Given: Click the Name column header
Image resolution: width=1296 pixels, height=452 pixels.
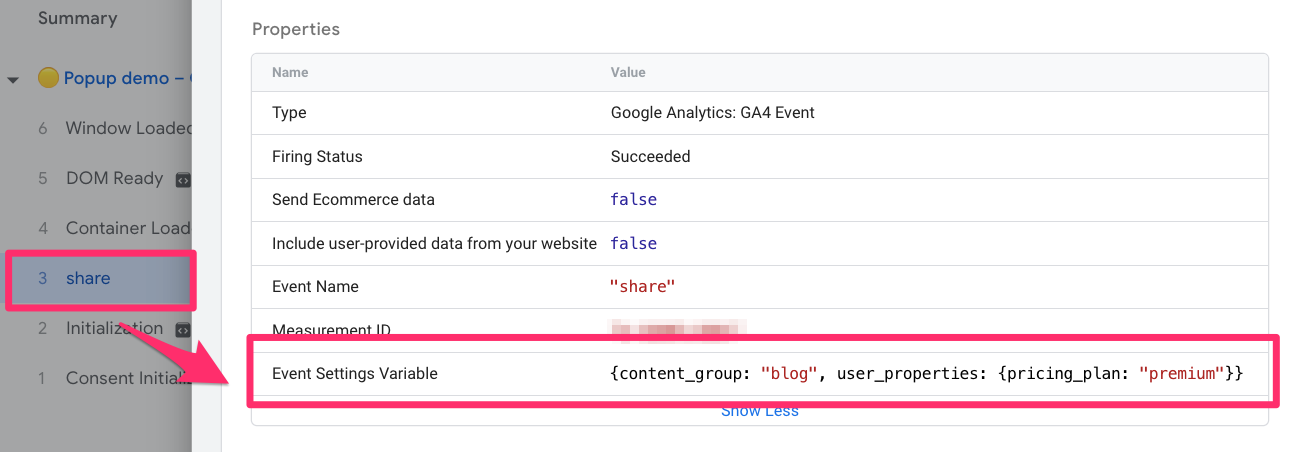Looking at the screenshot, I should 290,73.
